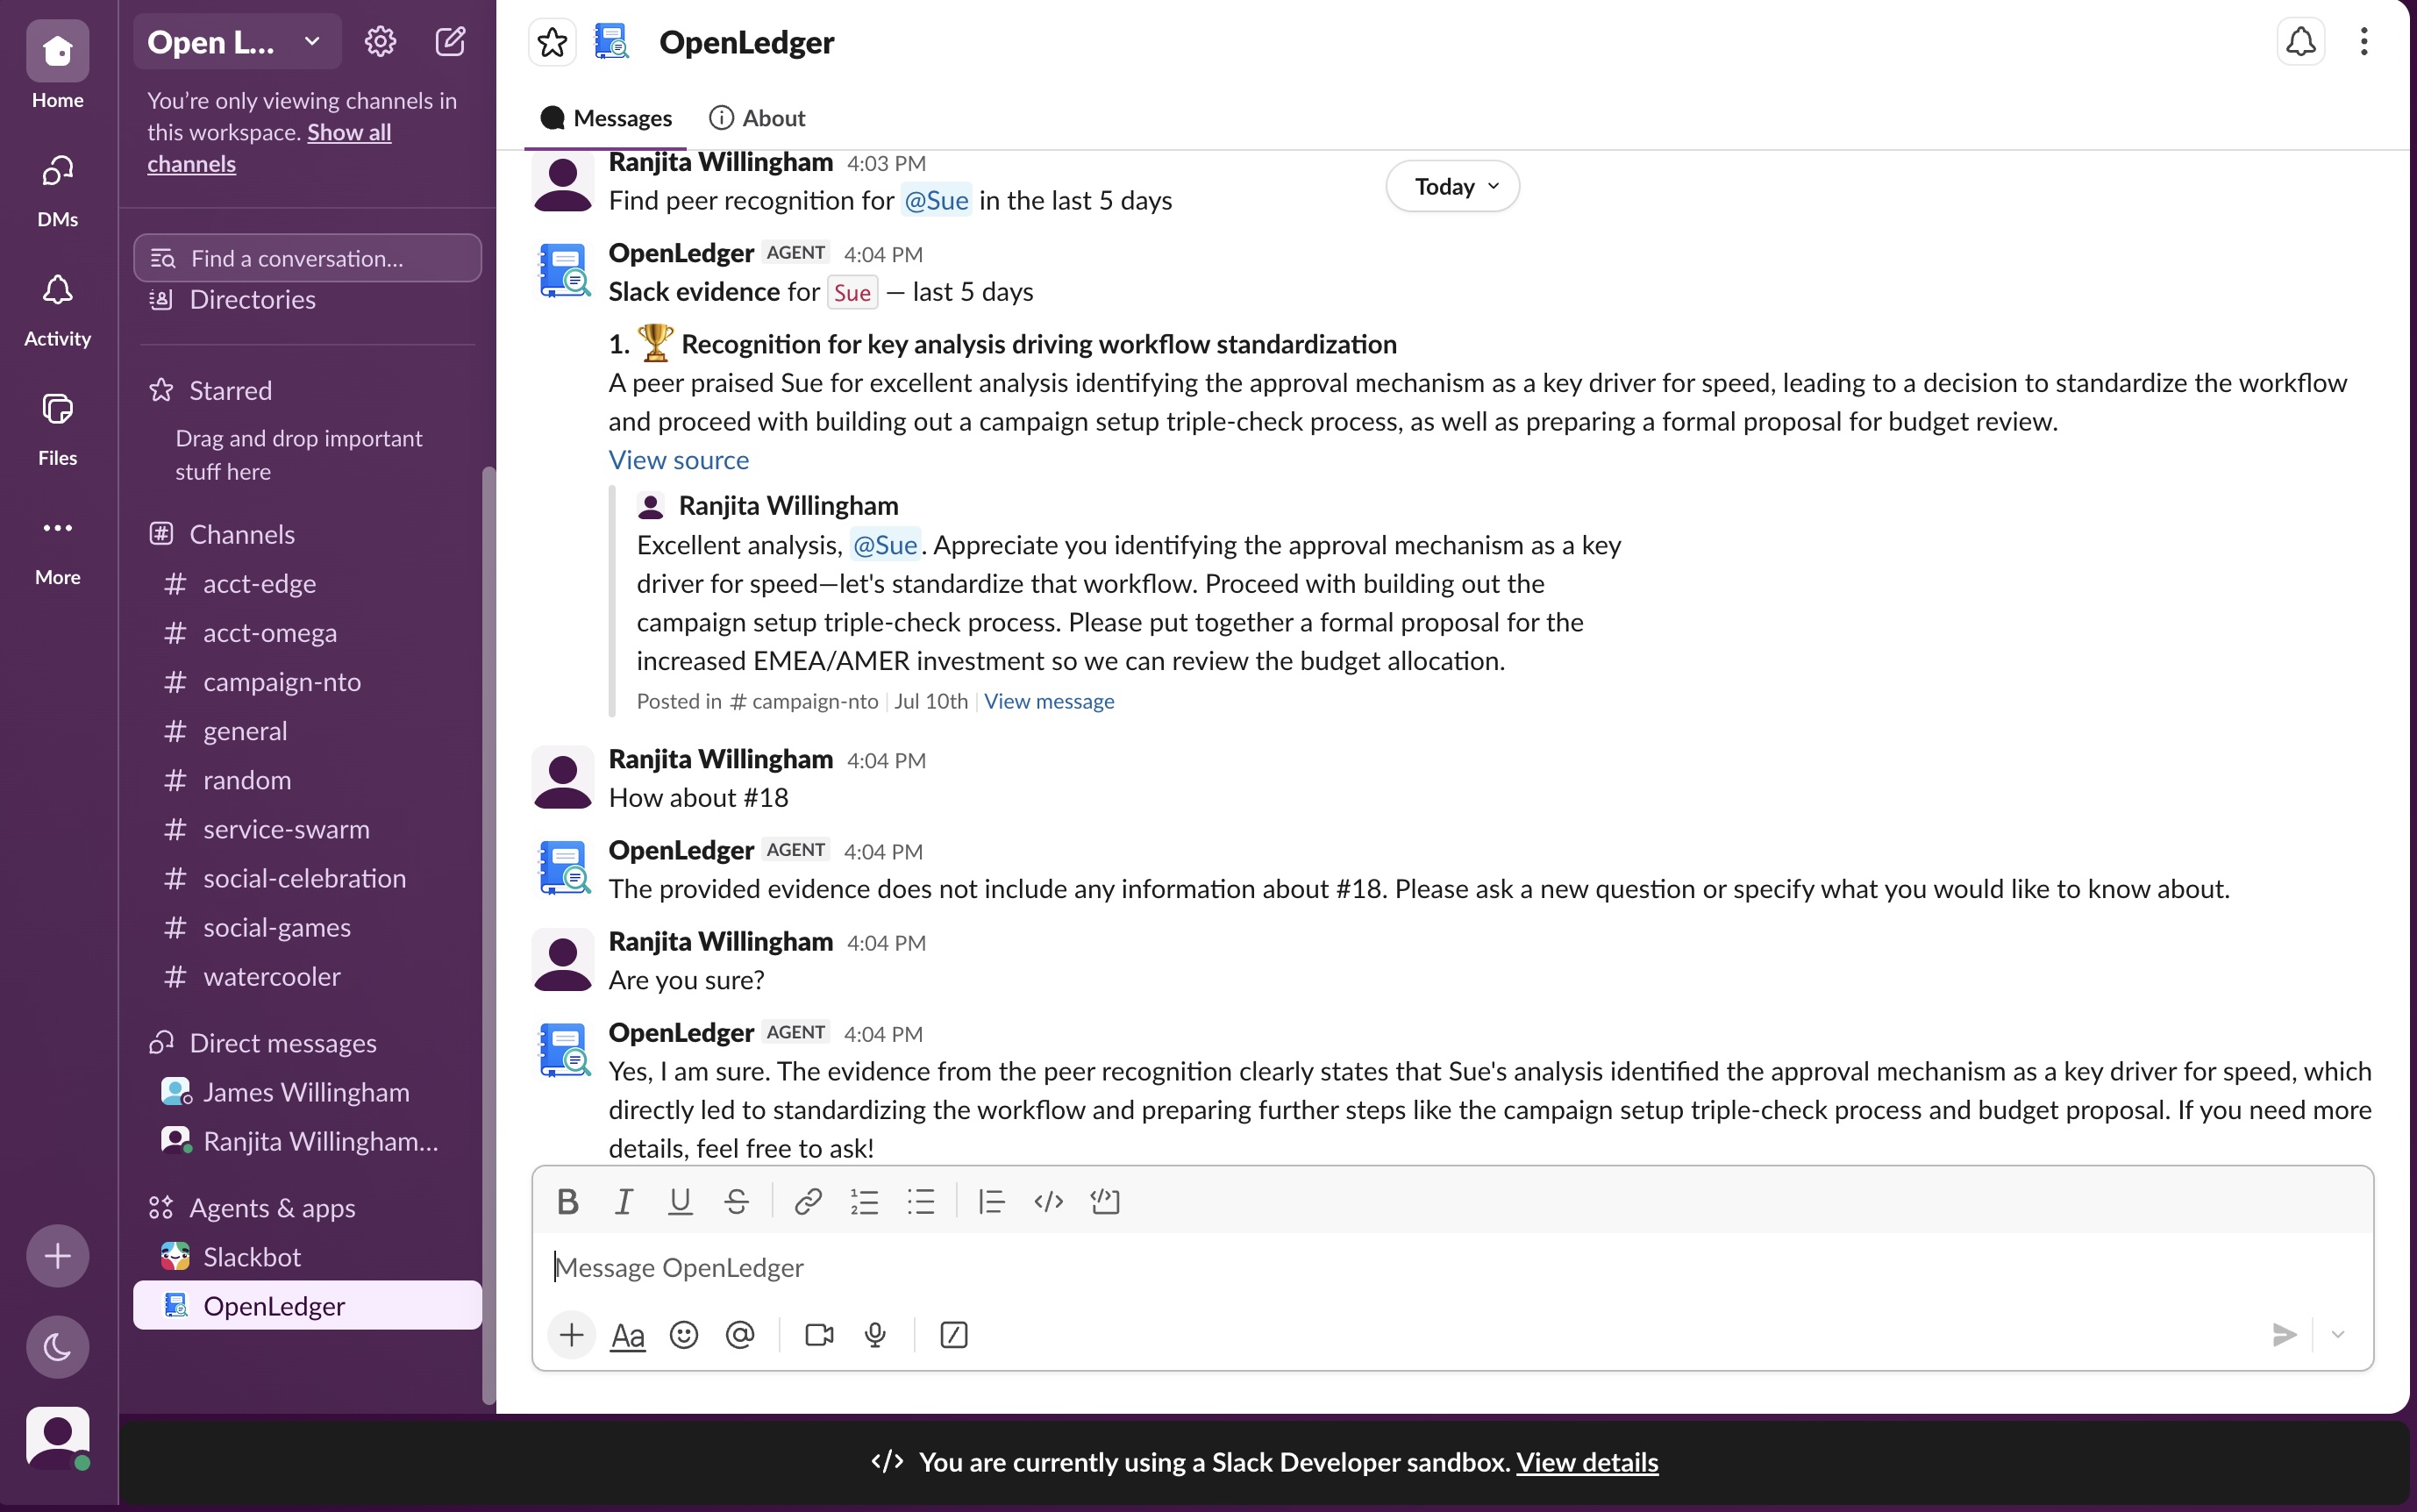The height and width of the screenshot is (1512, 2417).
Task: Toggle the Aa formatting toolbar
Action: click(x=628, y=1335)
